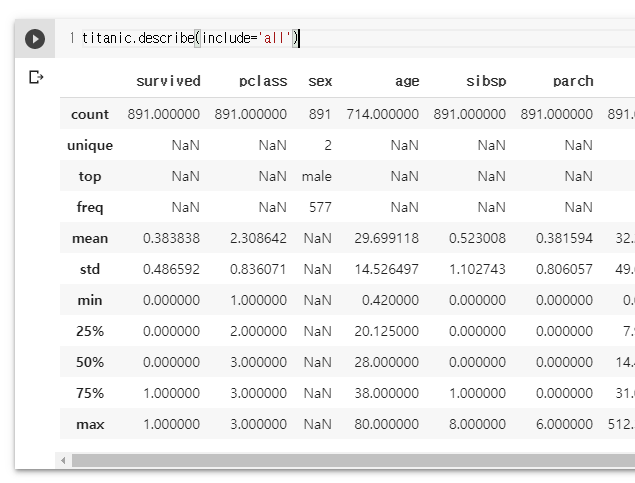Click the 'male' top value cell
Image resolution: width=635 pixels, height=483 pixels.
coord(317,176)
